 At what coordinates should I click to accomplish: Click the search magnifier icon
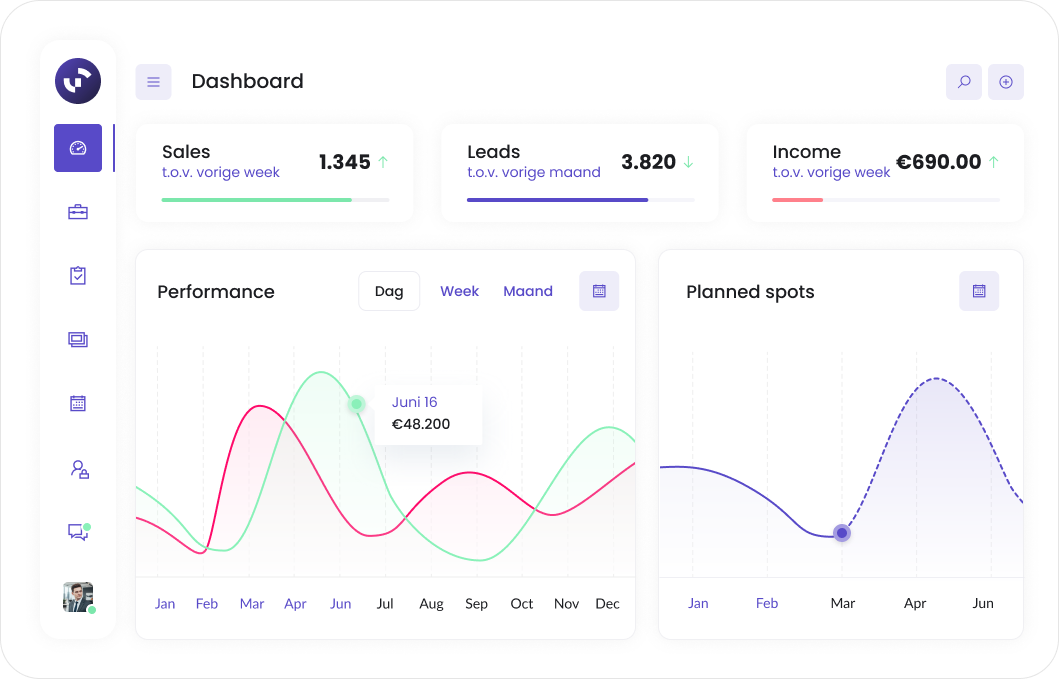964,82
